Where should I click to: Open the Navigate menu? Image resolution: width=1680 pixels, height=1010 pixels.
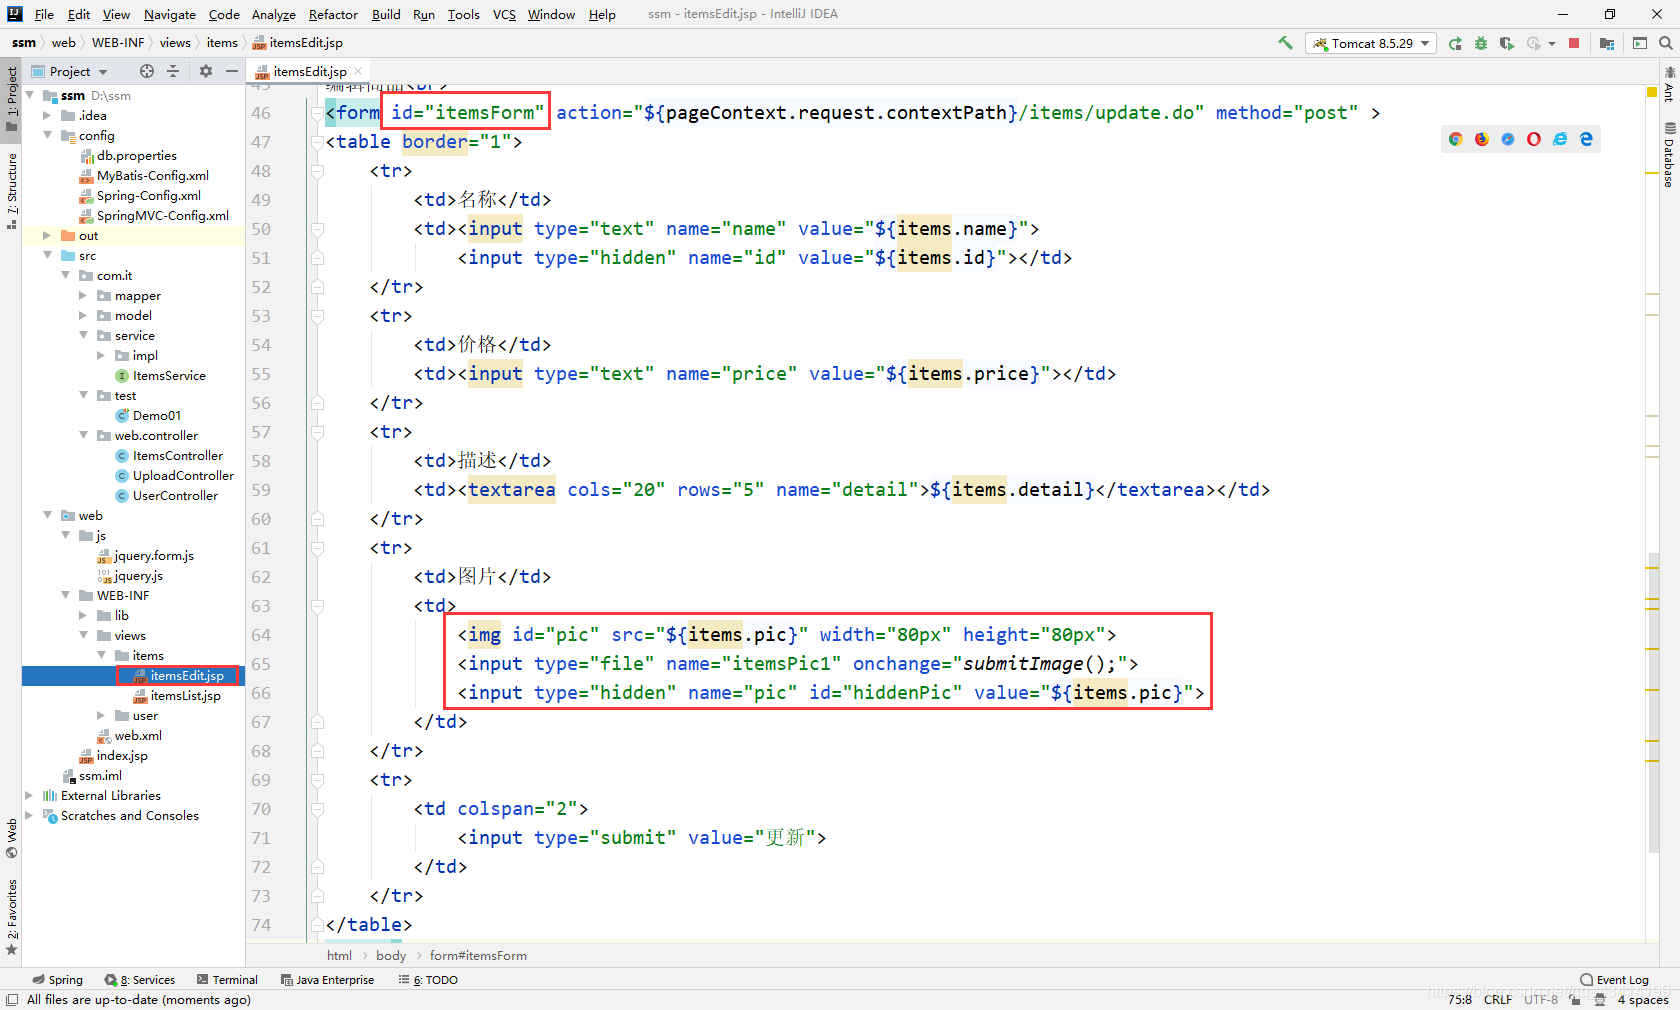[x=170, y=14]
